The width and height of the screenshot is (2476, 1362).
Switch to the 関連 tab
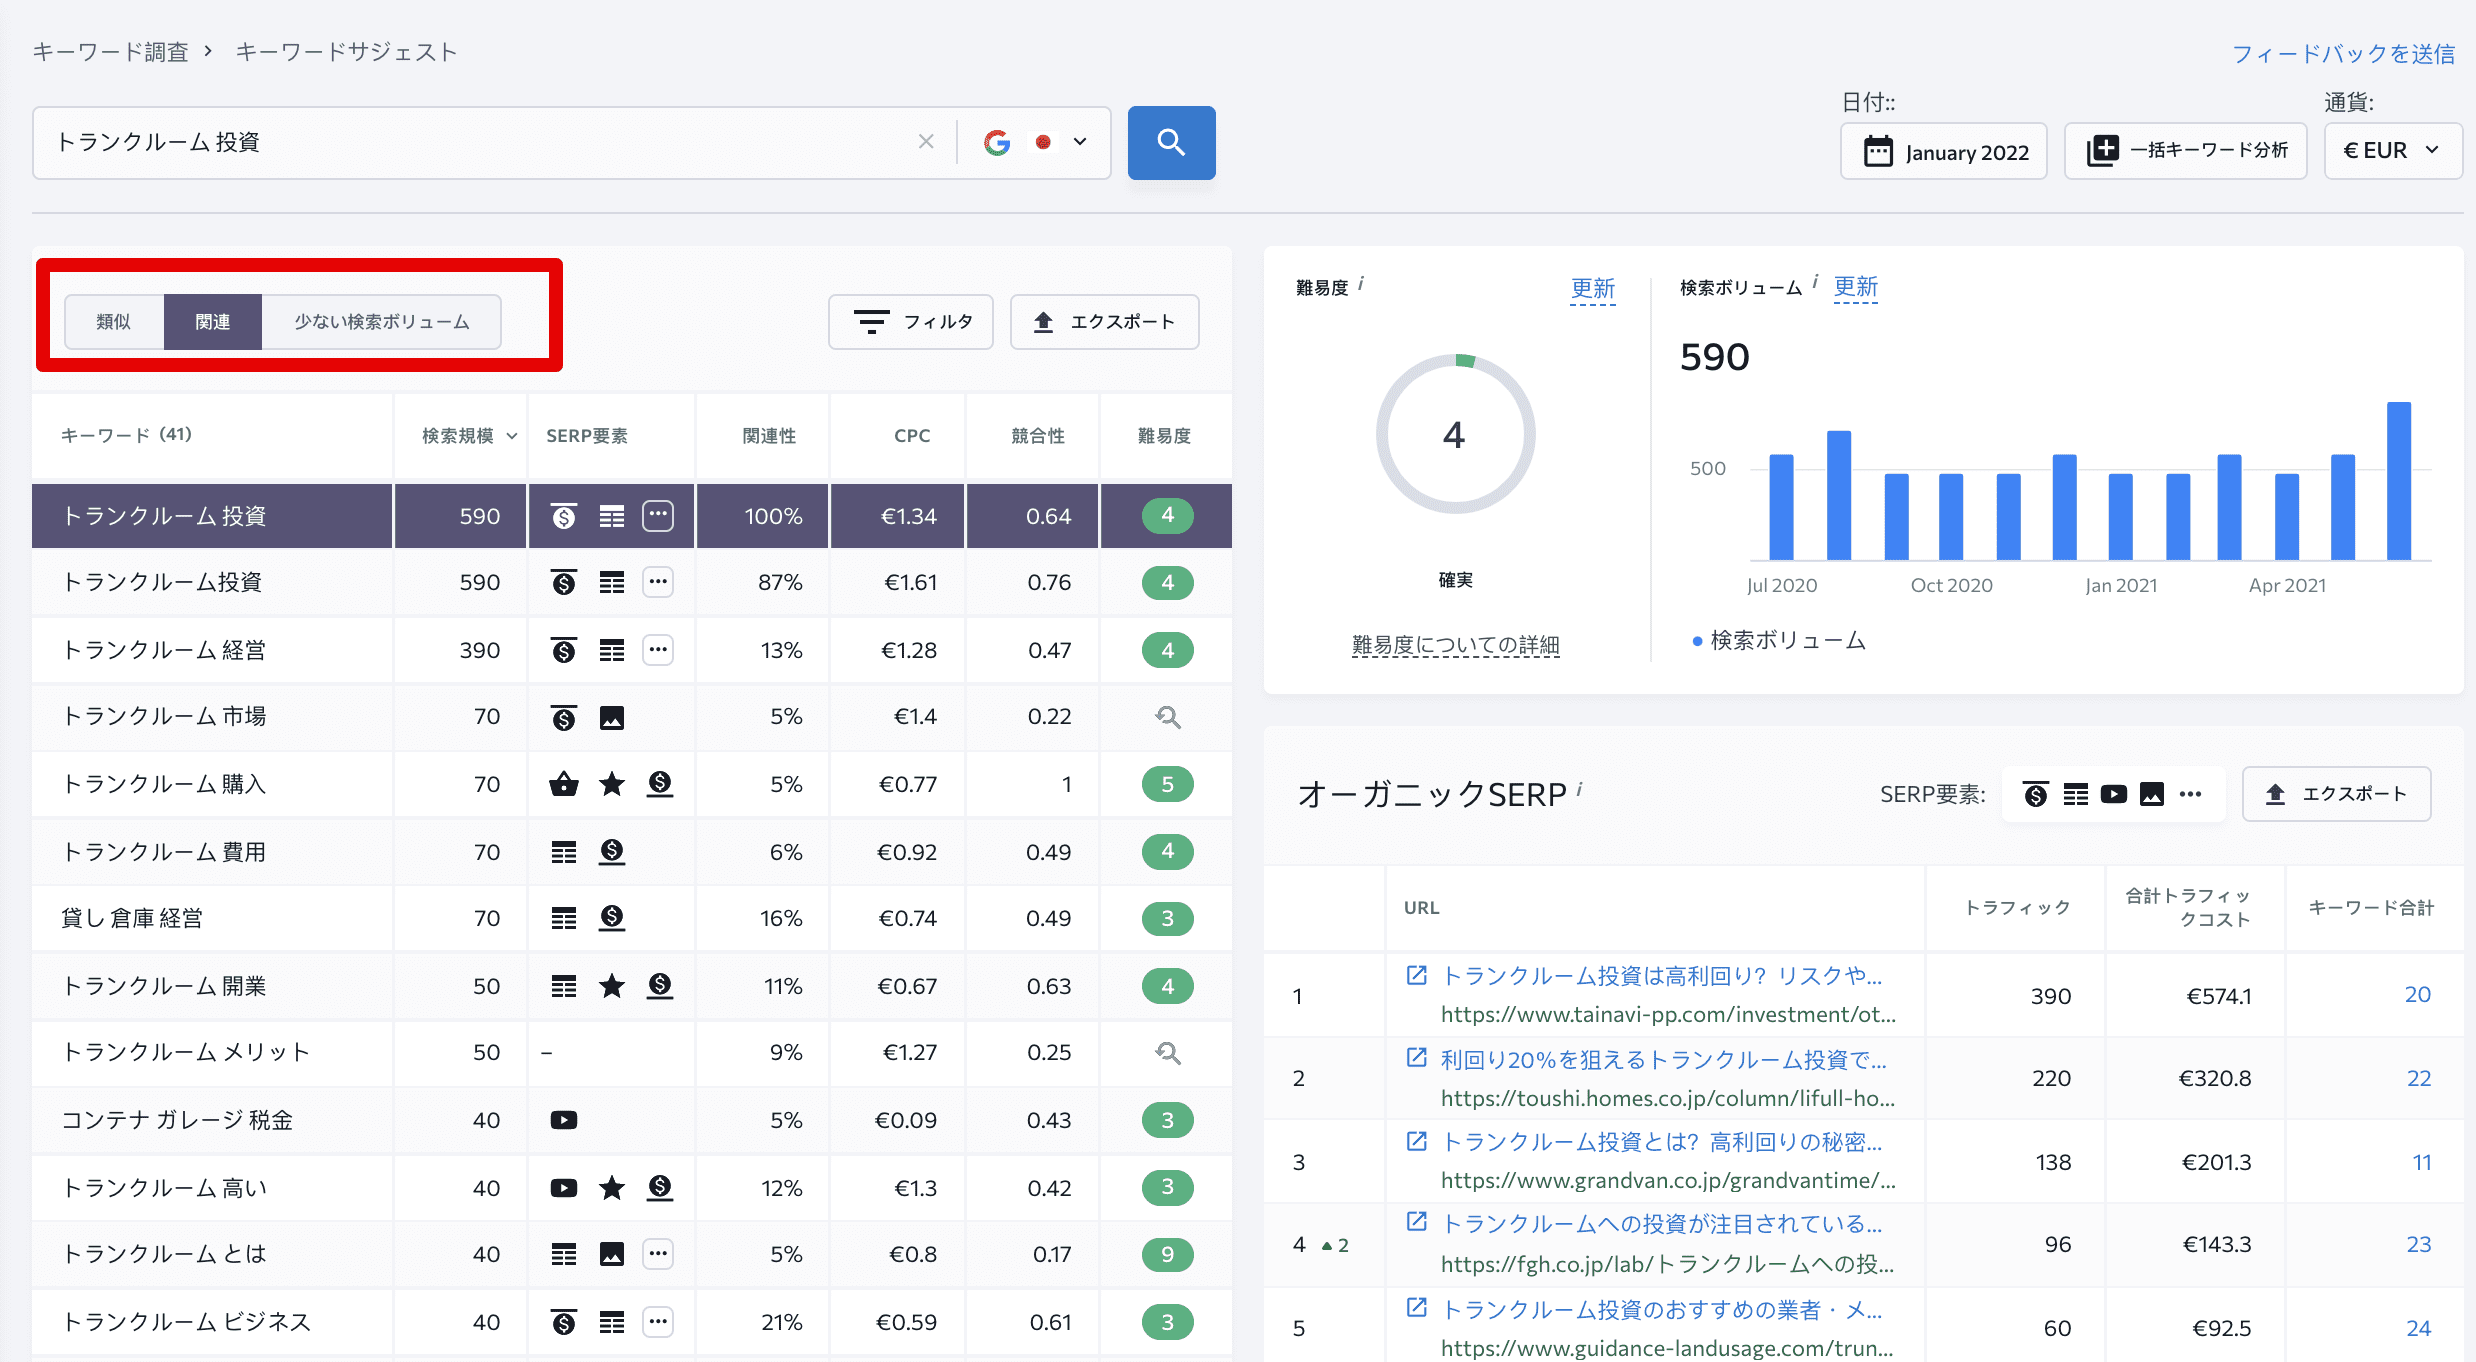(x=213, y=322)
